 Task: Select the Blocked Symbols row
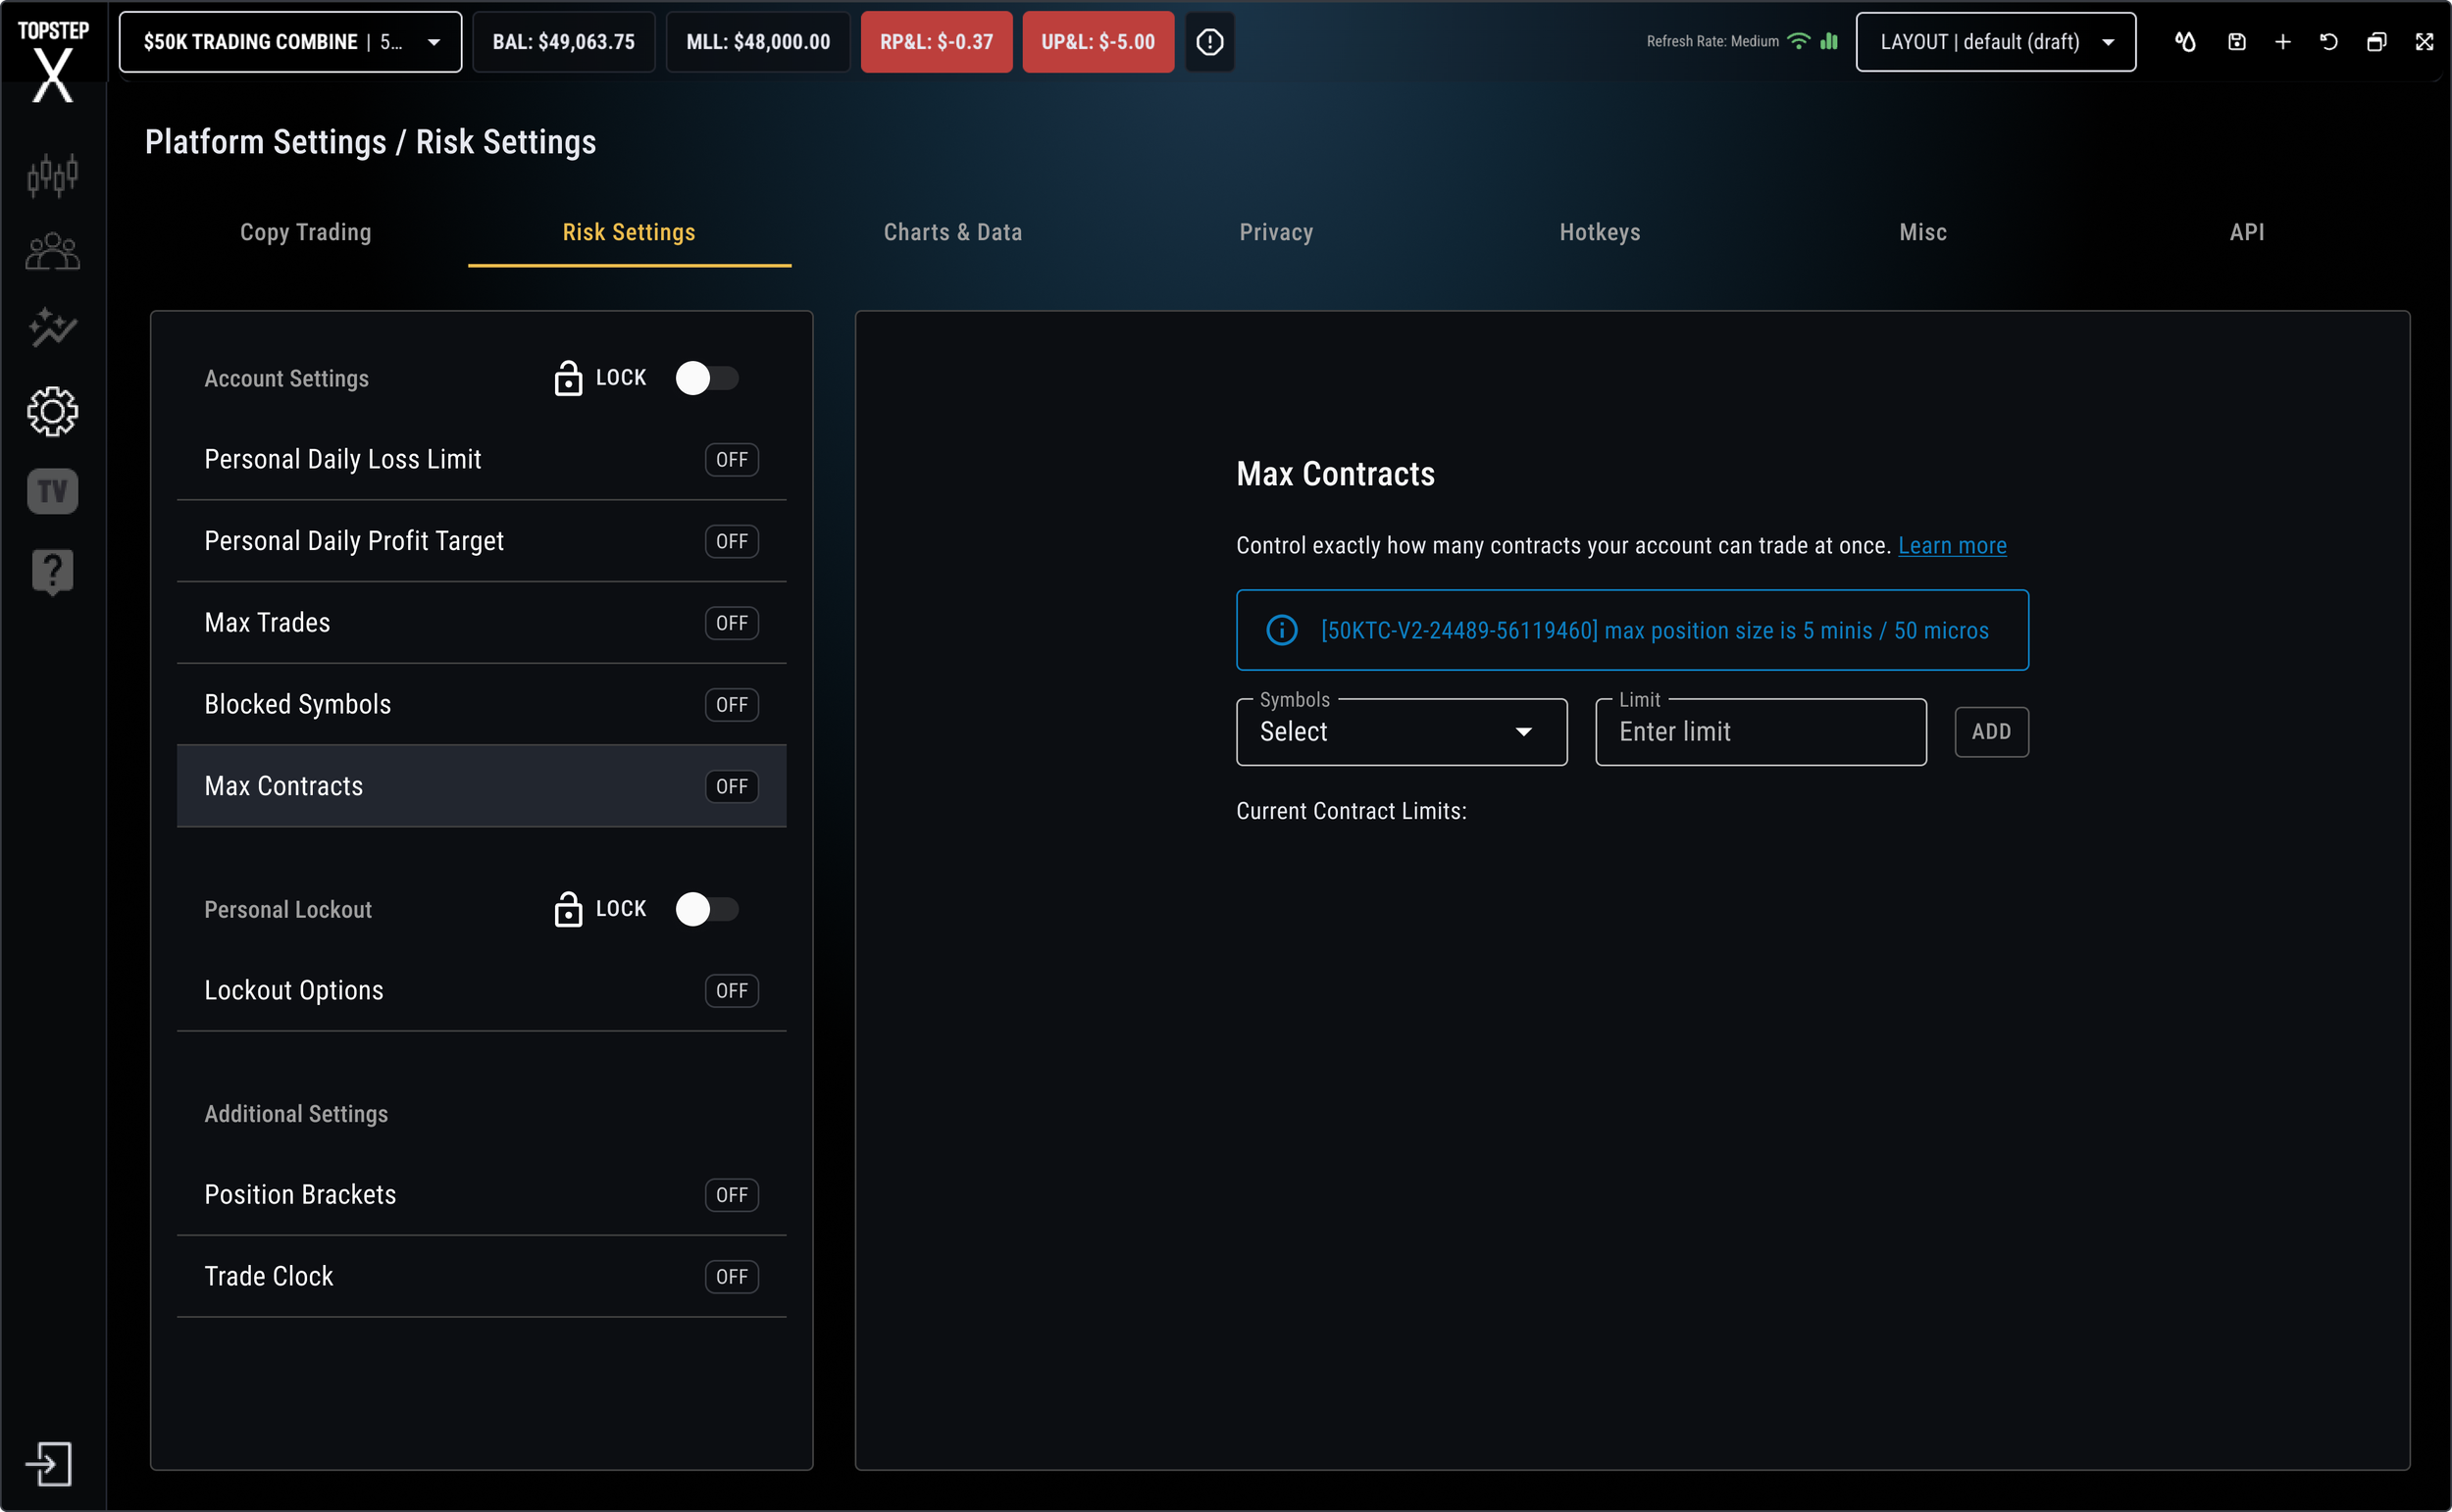482,705
